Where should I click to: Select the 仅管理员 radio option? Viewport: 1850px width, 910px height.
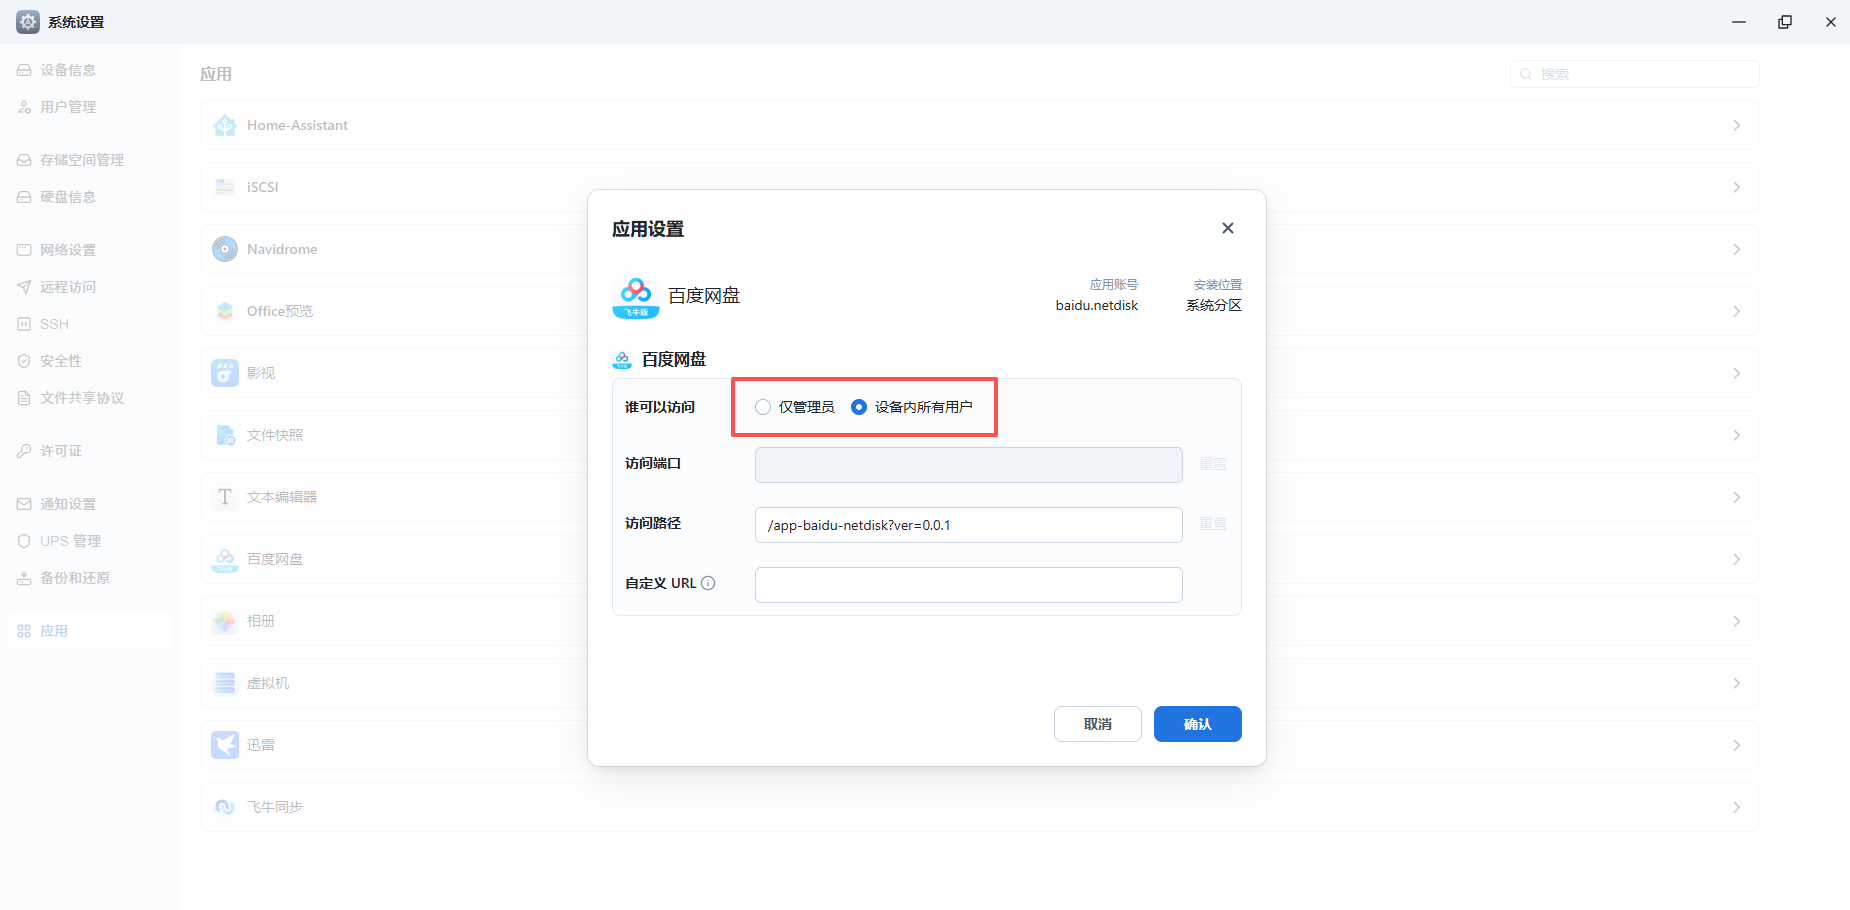pyautogui.click(x=763, y=407)
